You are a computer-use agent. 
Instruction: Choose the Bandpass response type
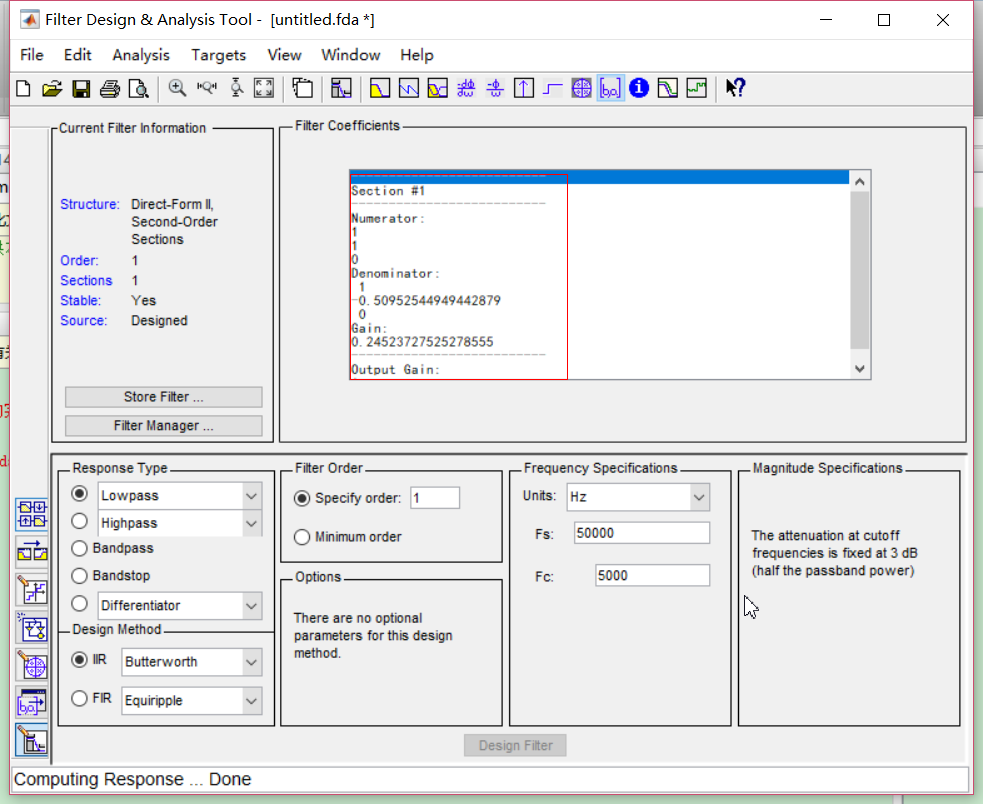(79, 548)
